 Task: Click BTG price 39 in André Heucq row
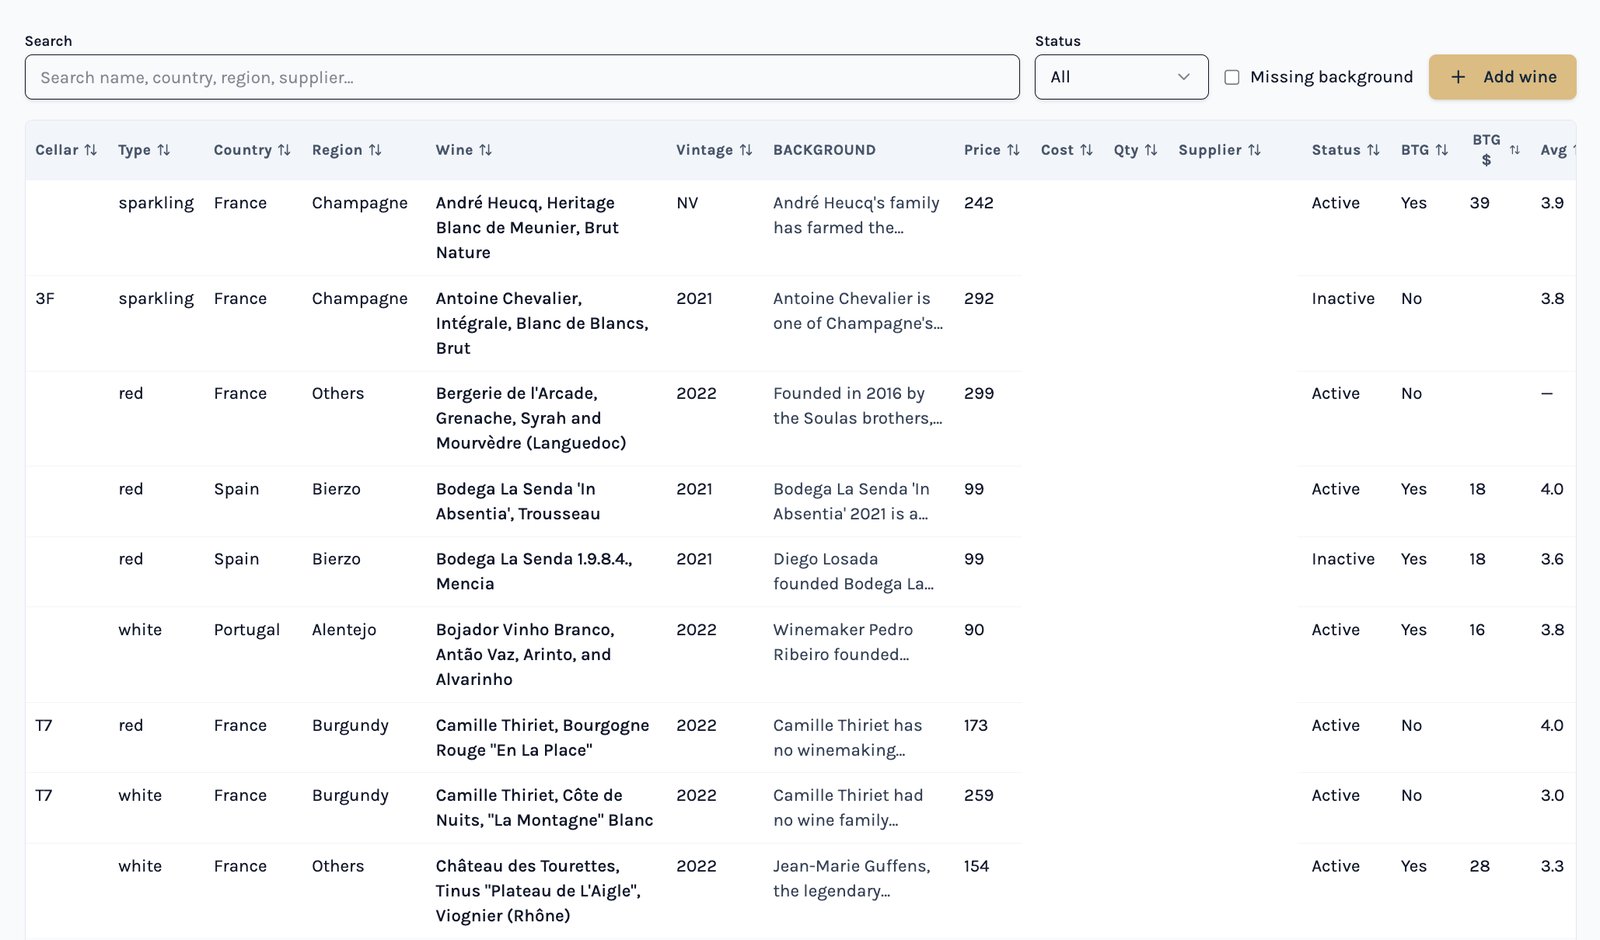click(1480, 203)
